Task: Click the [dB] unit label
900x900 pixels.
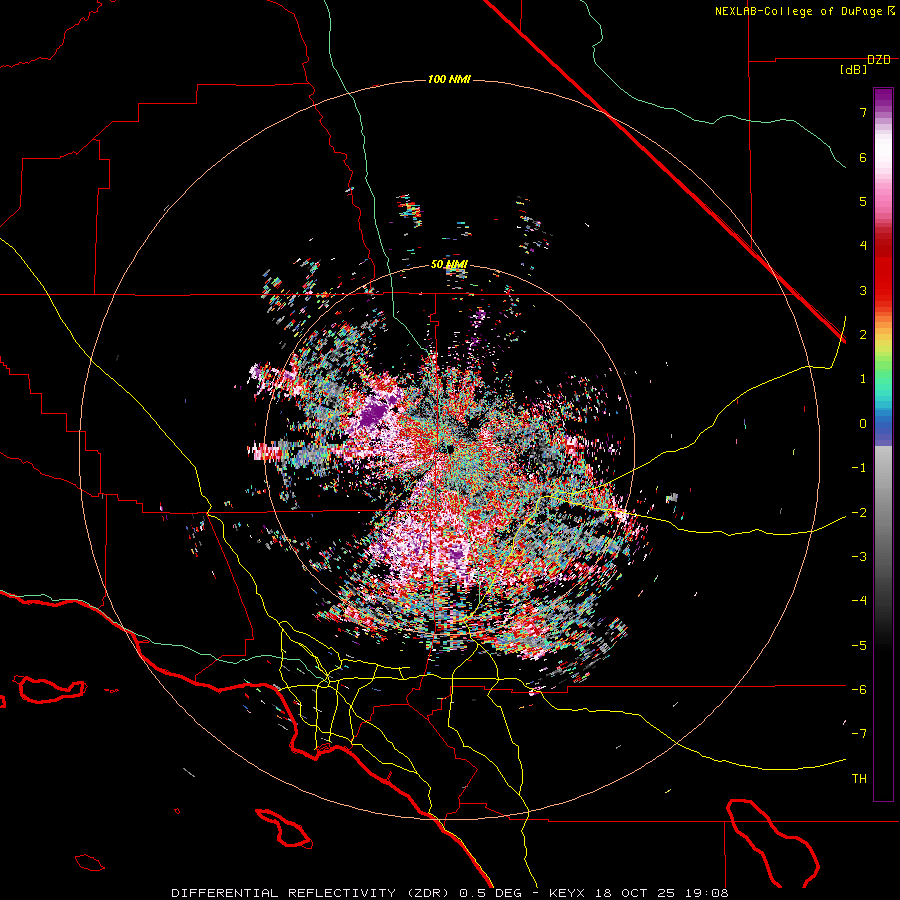Action: pyautogui.click(x=853, y=70)
